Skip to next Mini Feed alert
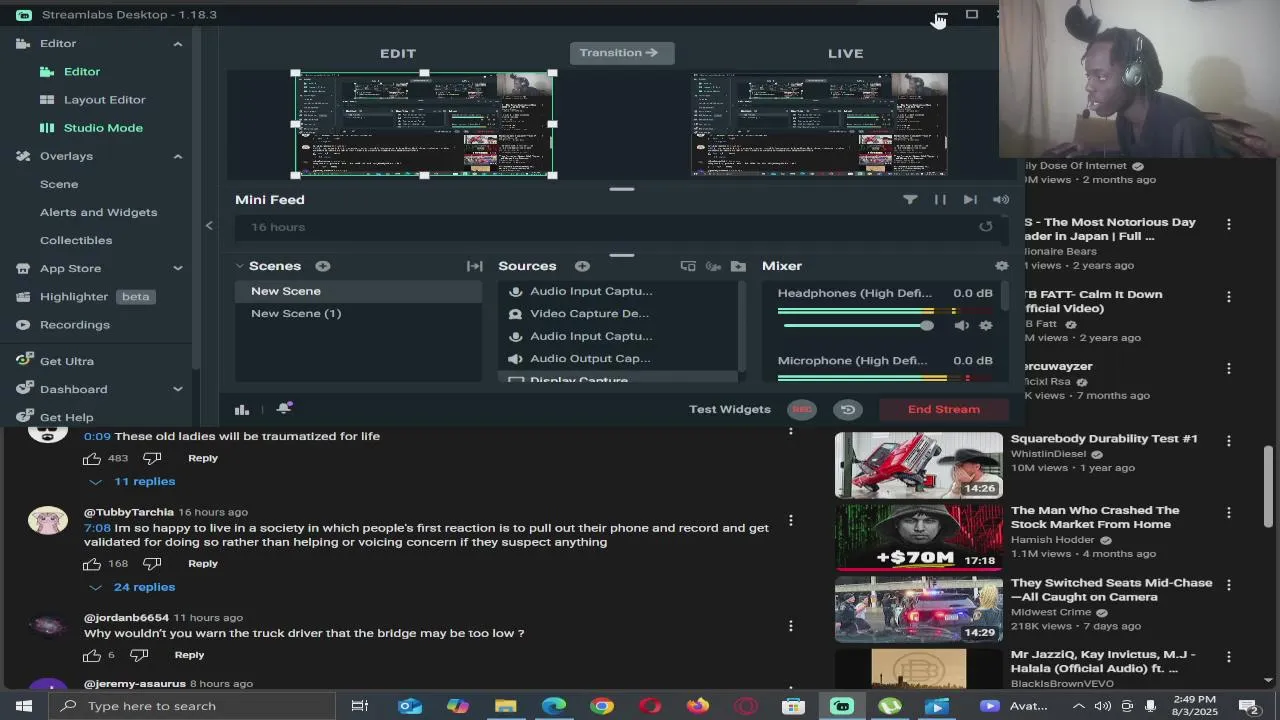 (970, 200)
